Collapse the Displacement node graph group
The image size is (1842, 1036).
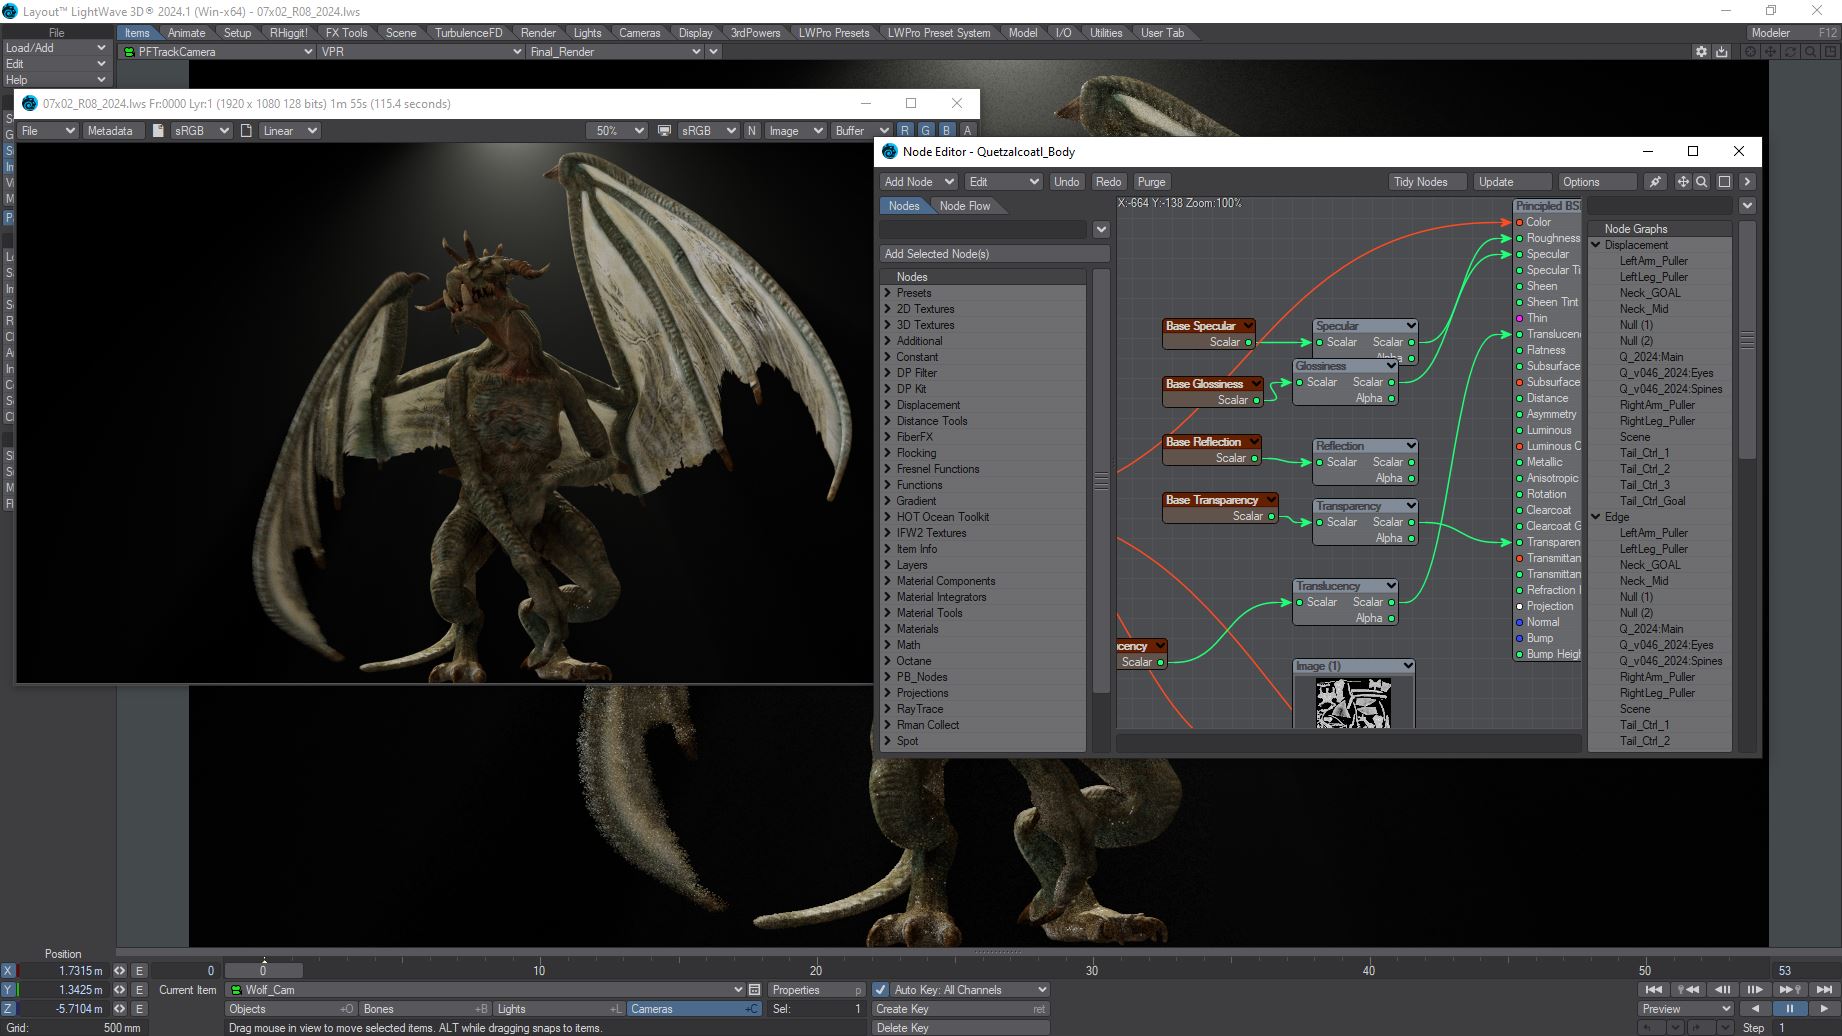coord(1597,245)
